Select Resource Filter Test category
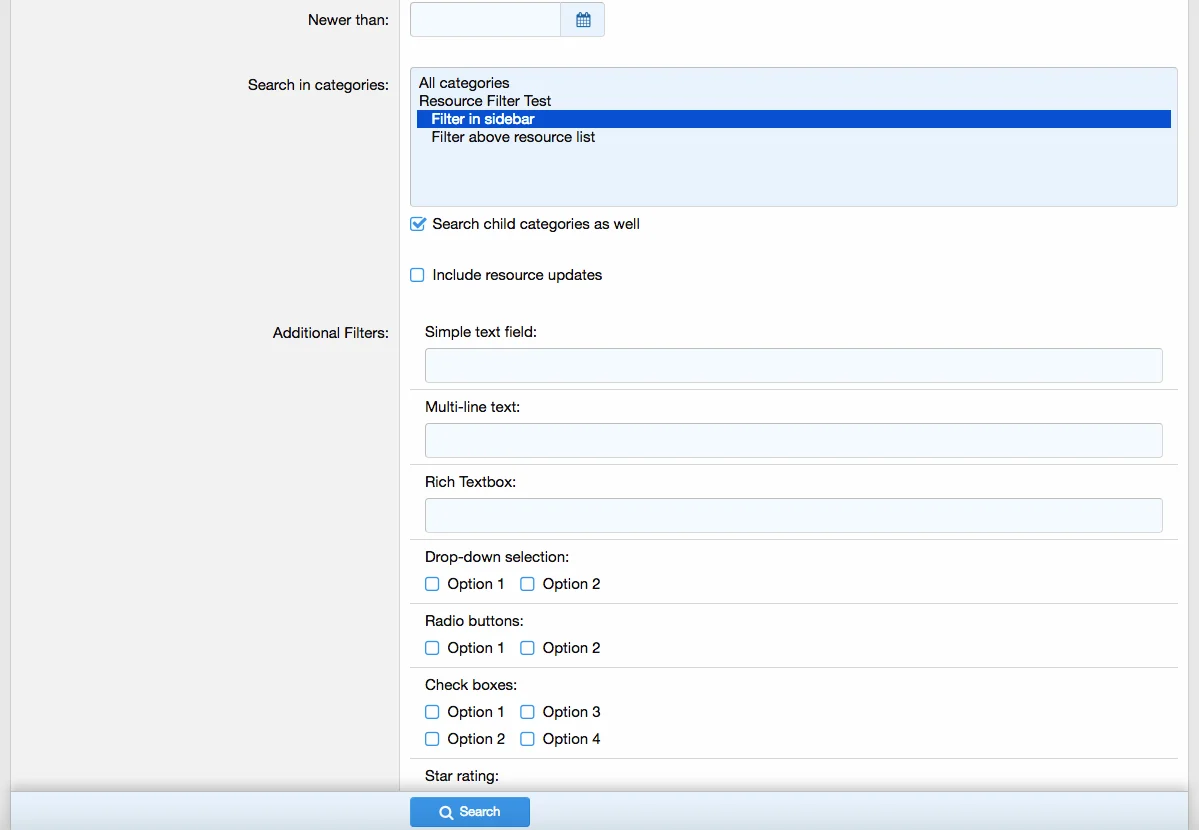 click(485, 101)
